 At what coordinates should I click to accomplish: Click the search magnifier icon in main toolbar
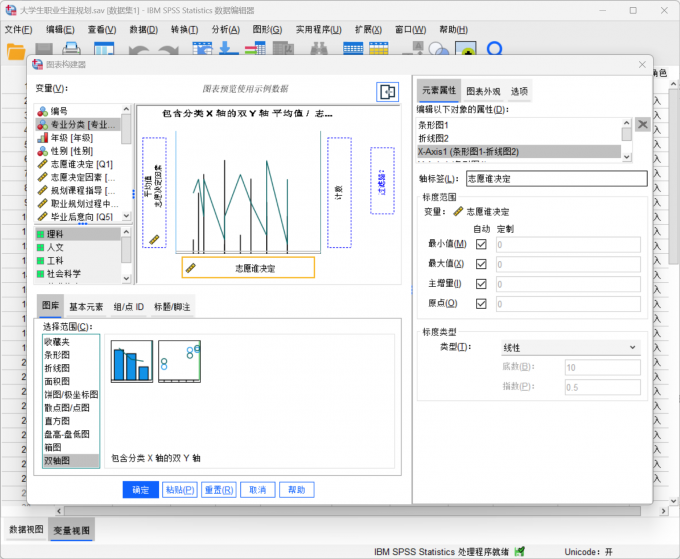point(494,49)
